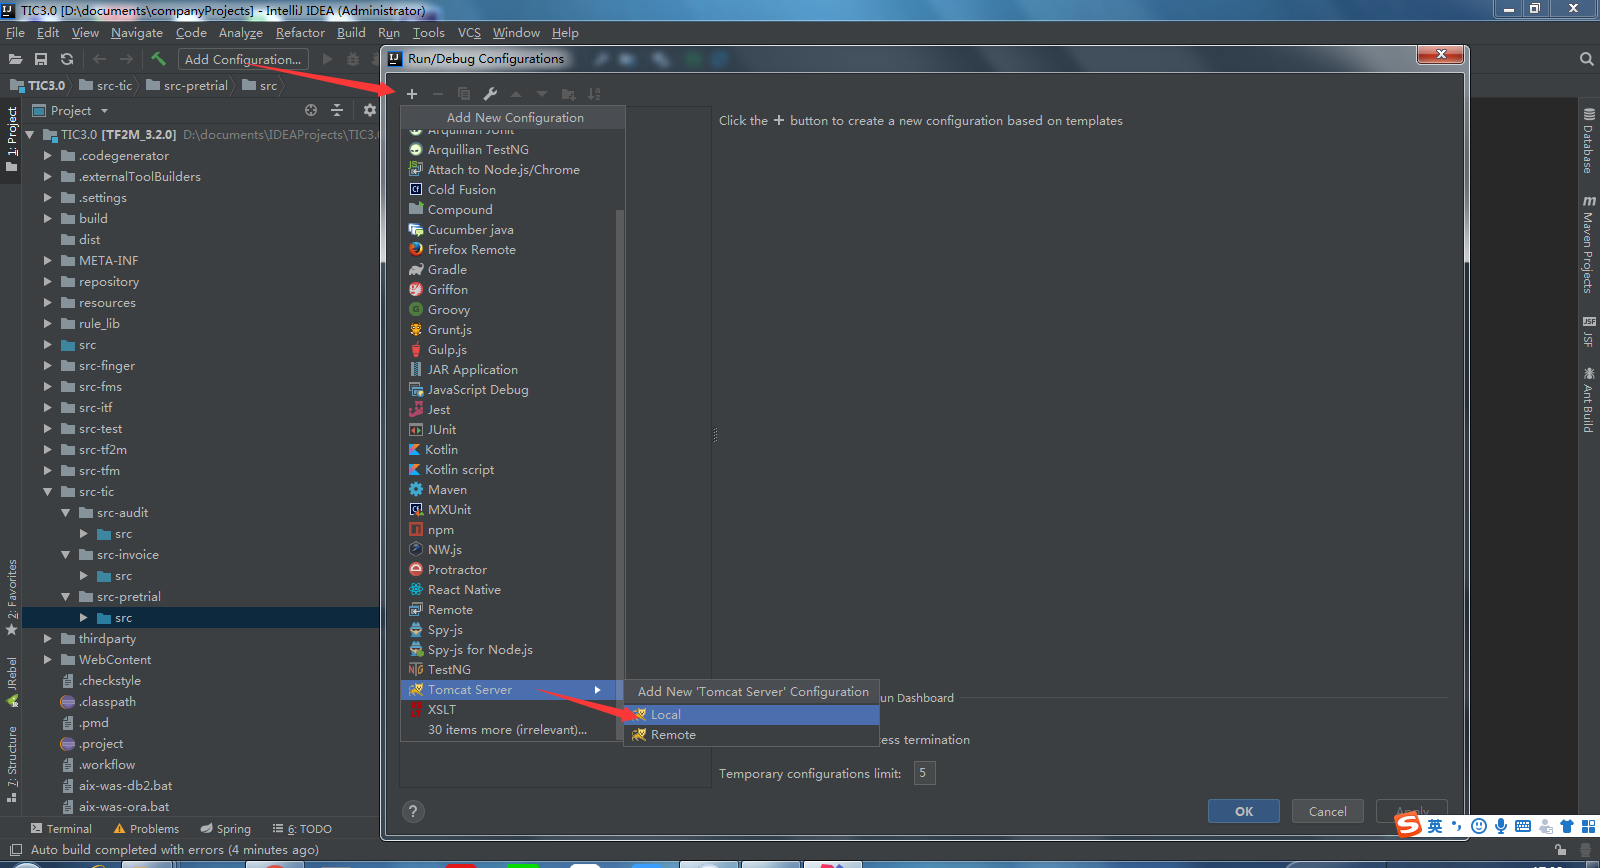Open the VCS menu
The width and height of the screenshot is (1600, 868).
point(469,33)
